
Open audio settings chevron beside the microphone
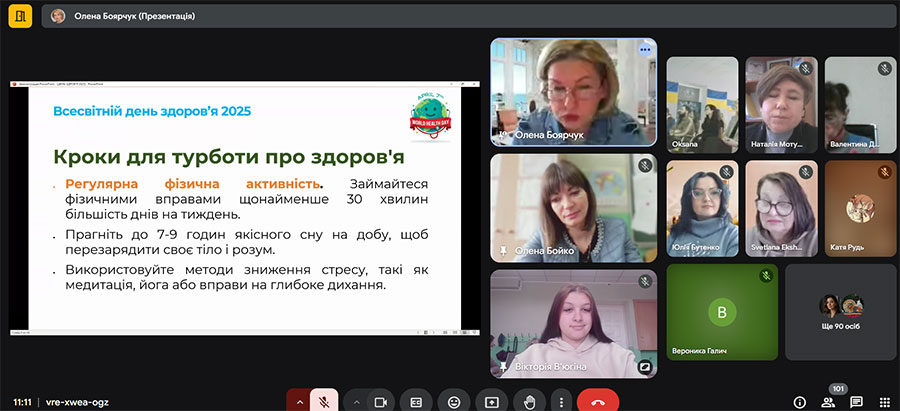[298, 402]
